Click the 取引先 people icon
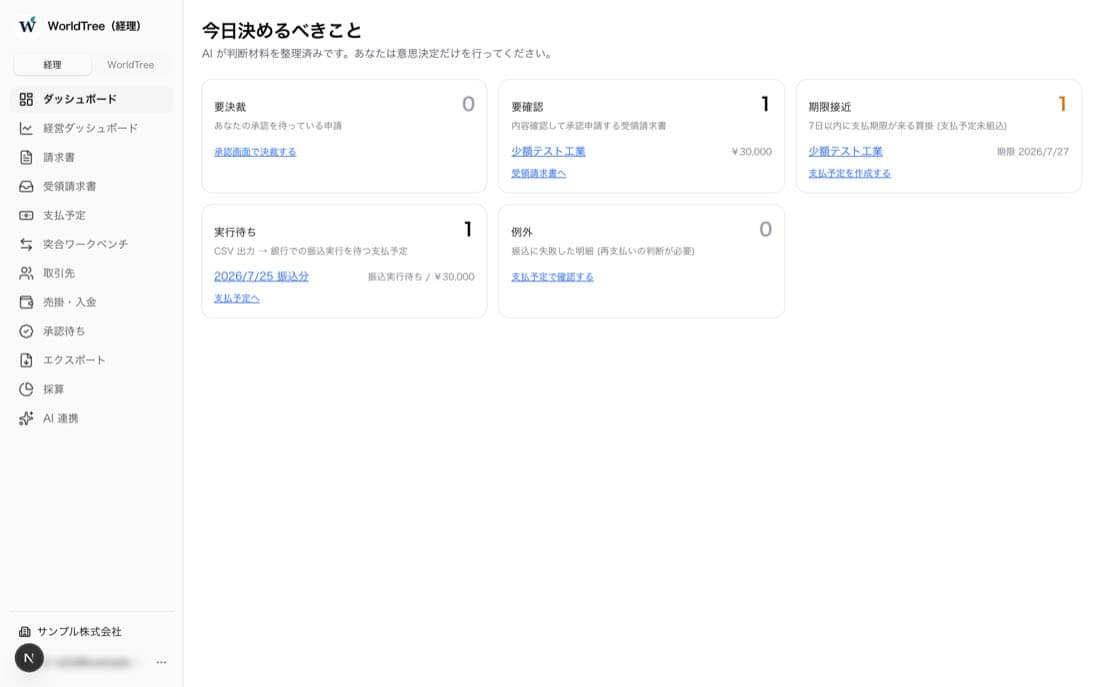 coord(26,273)
